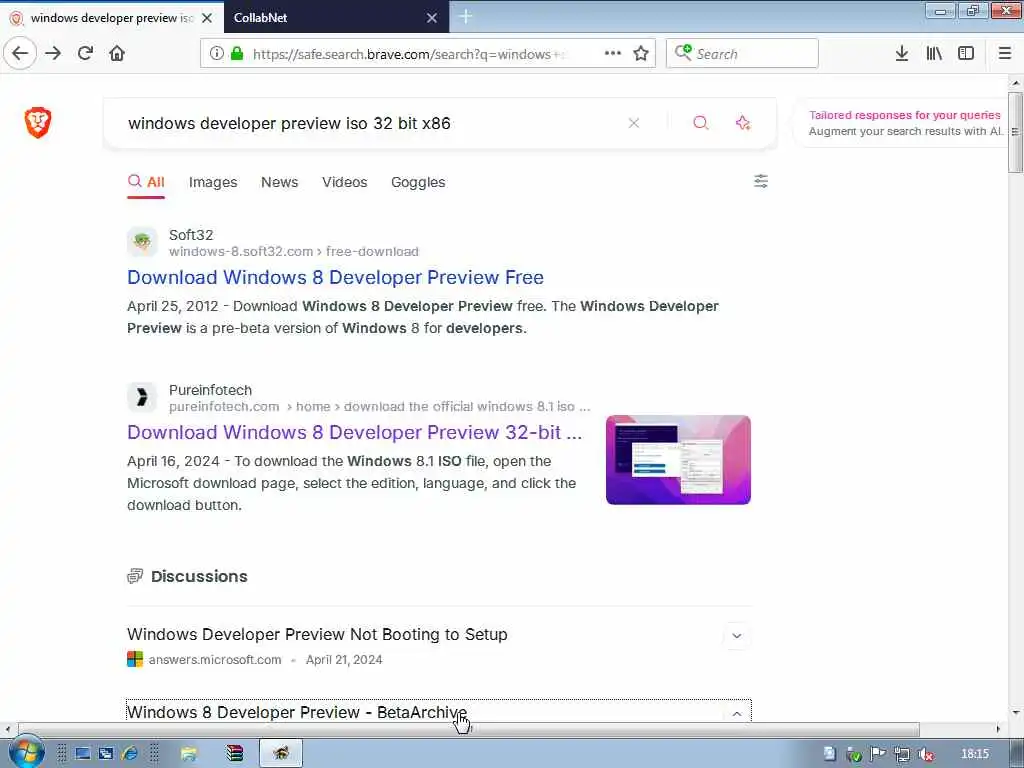
Task: Bookmark this page with the star
Action: [x=641, y=53]
